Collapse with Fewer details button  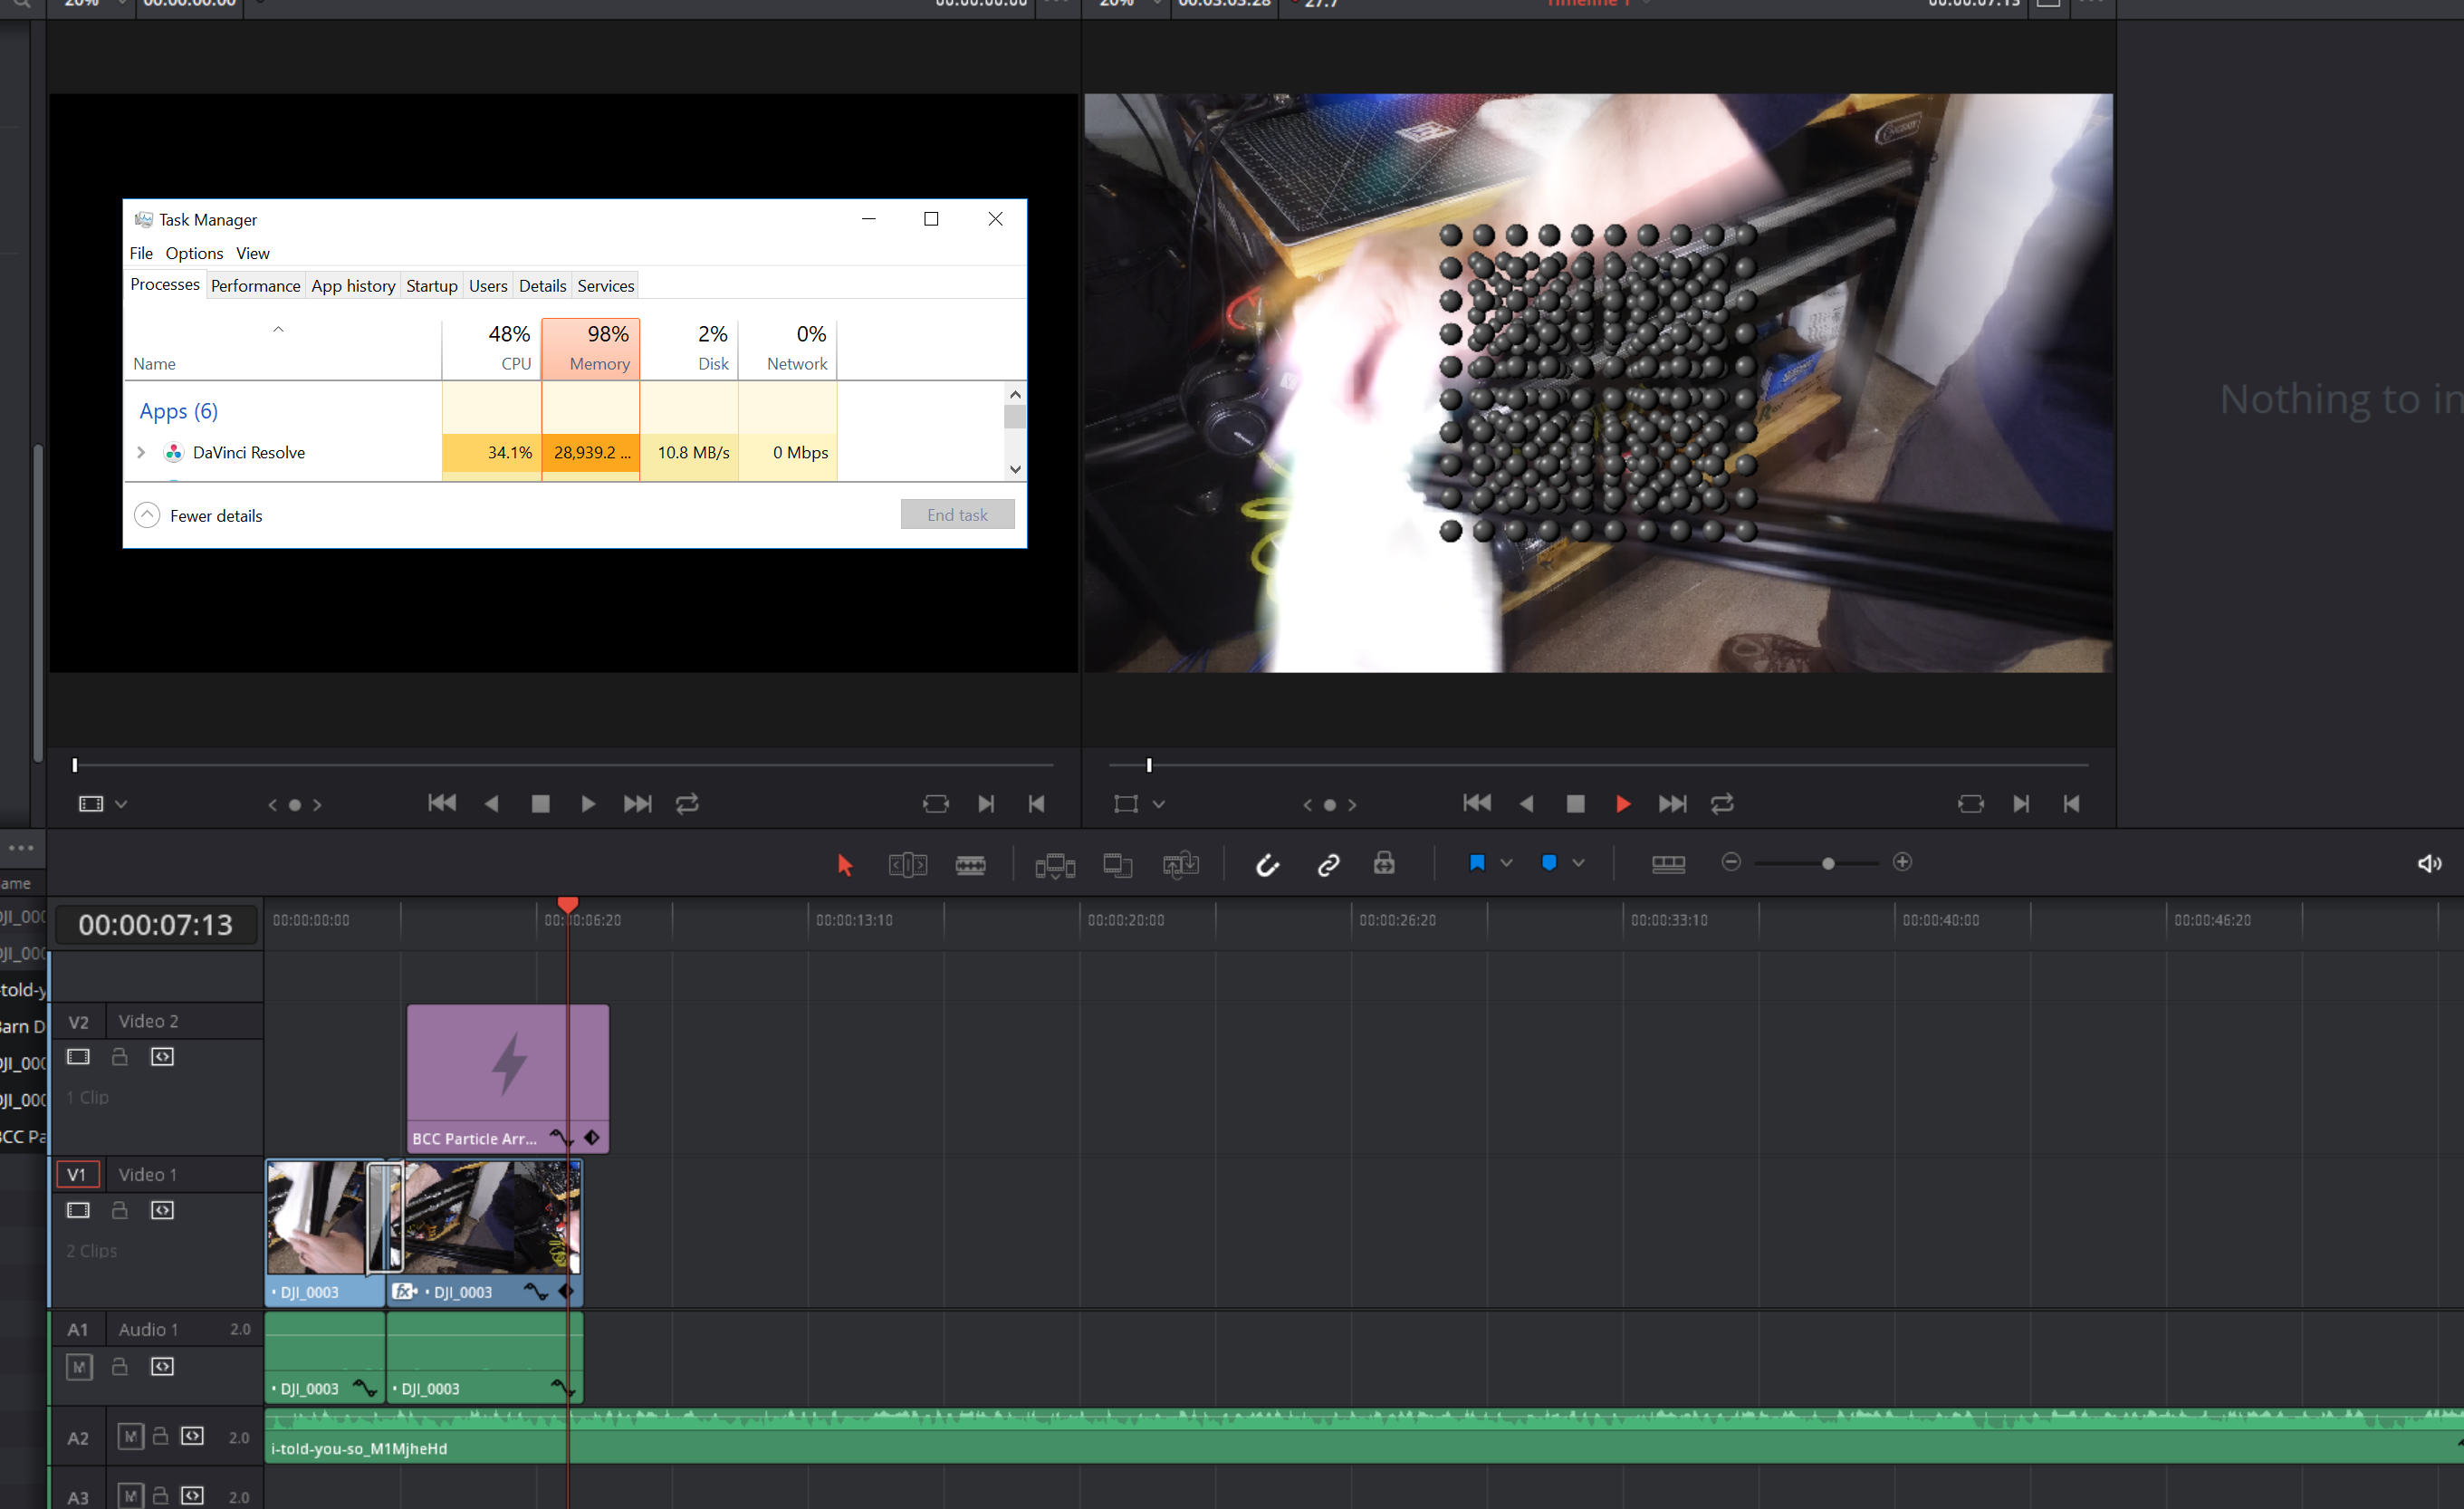tap(199, 515)
